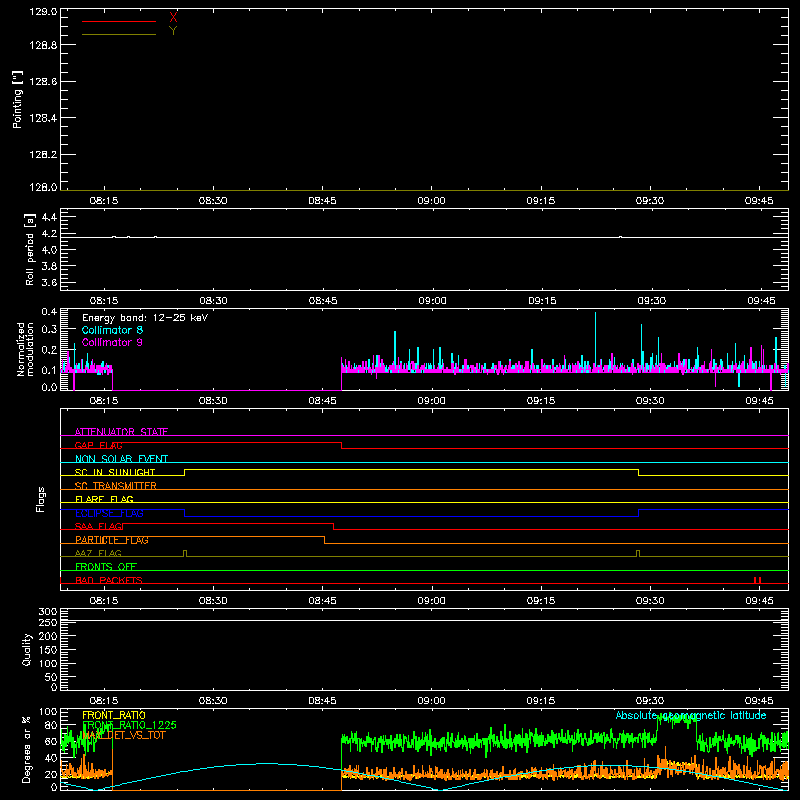Click the olive Y legend line sample
The height and width of the screenshot is (800, 800).
click(x=119, y=34)
